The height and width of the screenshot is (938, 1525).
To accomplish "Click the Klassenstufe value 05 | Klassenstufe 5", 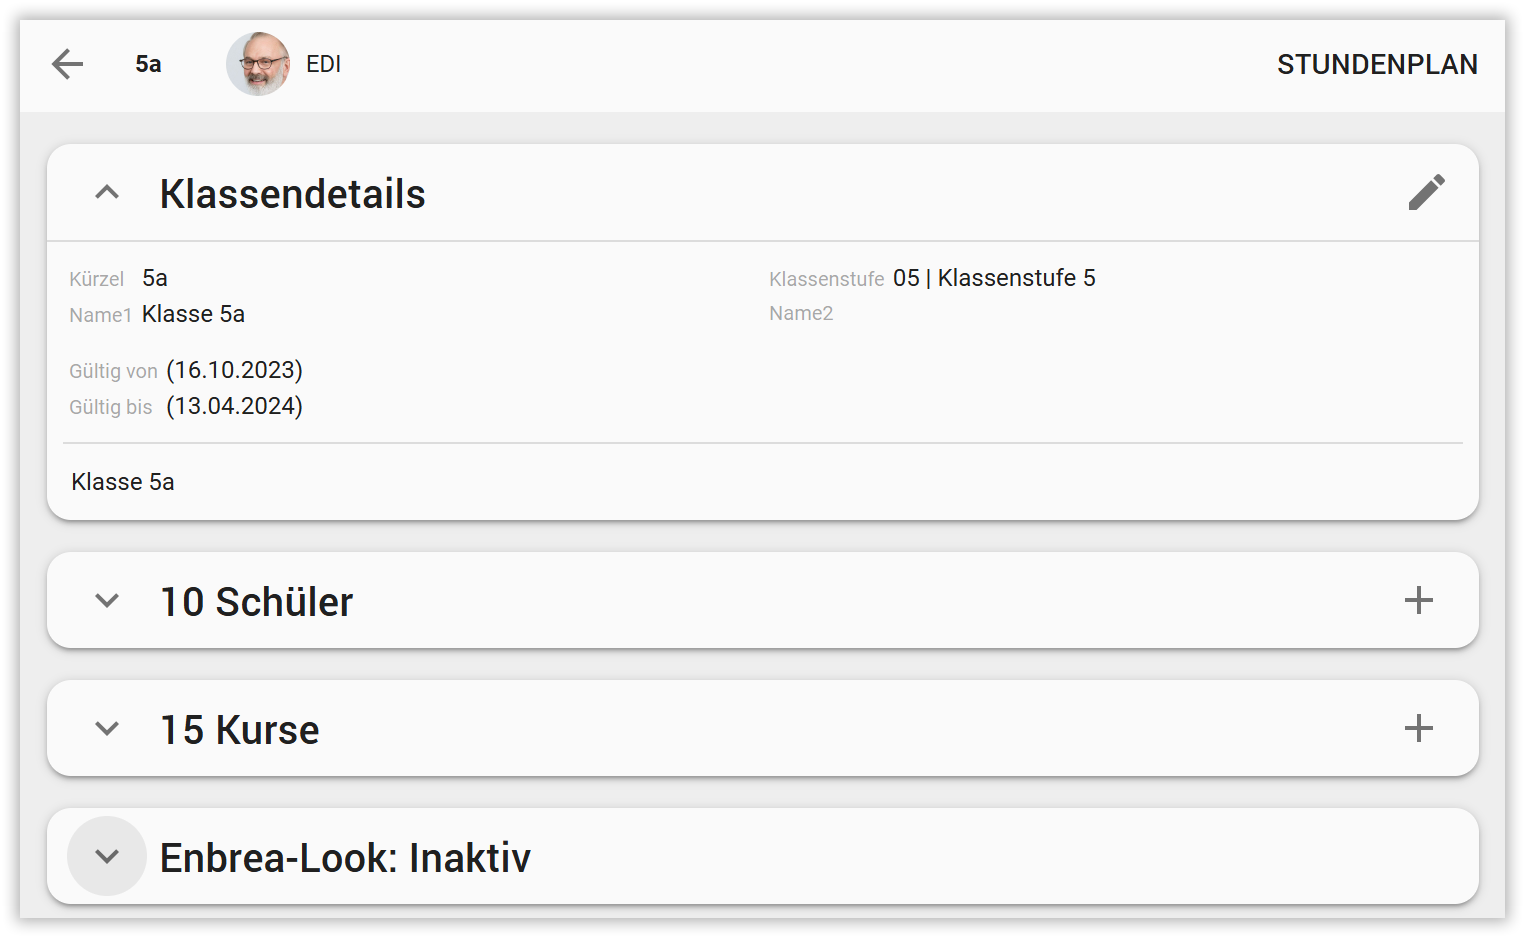I will pos(994,278).
